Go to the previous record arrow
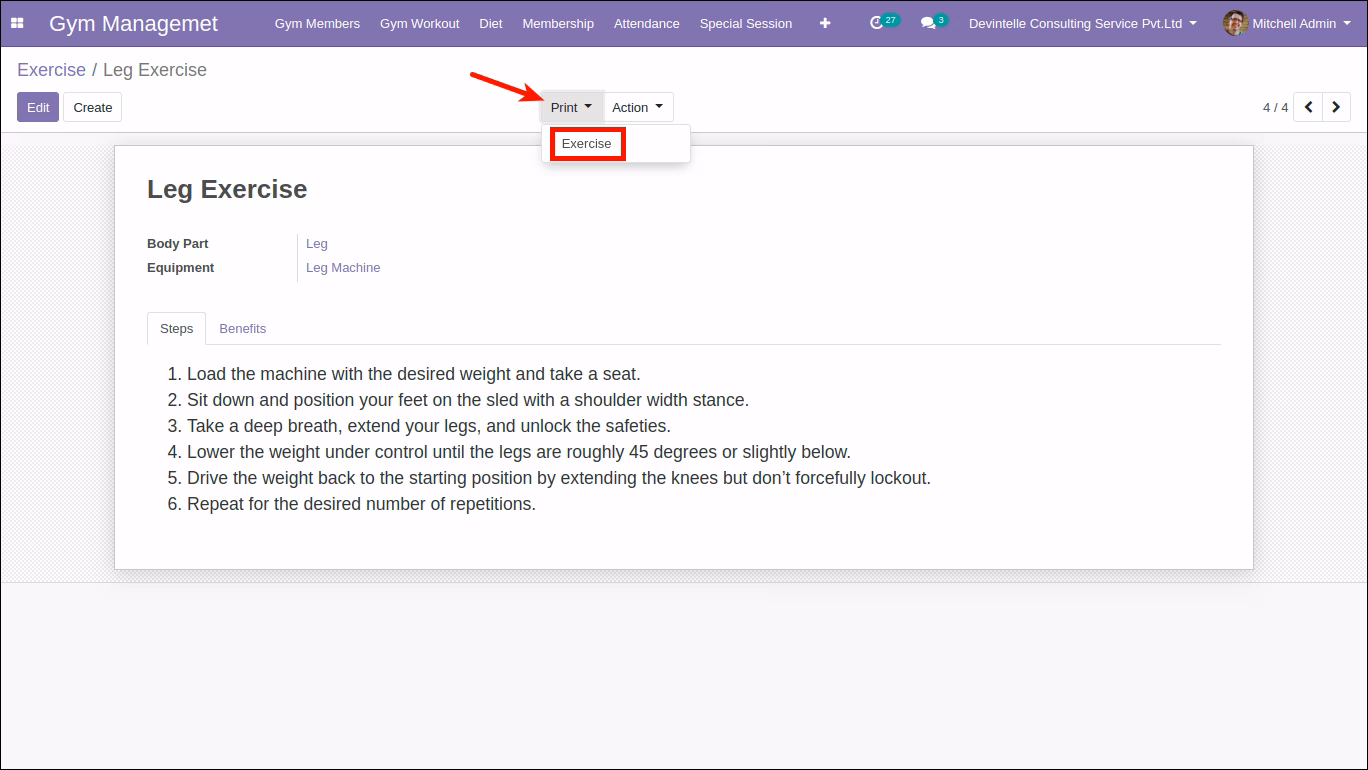1368x770 pixels. coord(1308,107)
